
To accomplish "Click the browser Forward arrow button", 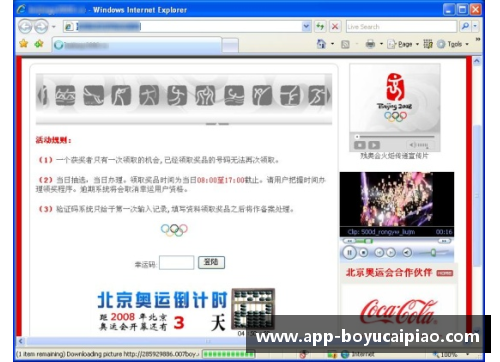I will click(x=41, y=27).
